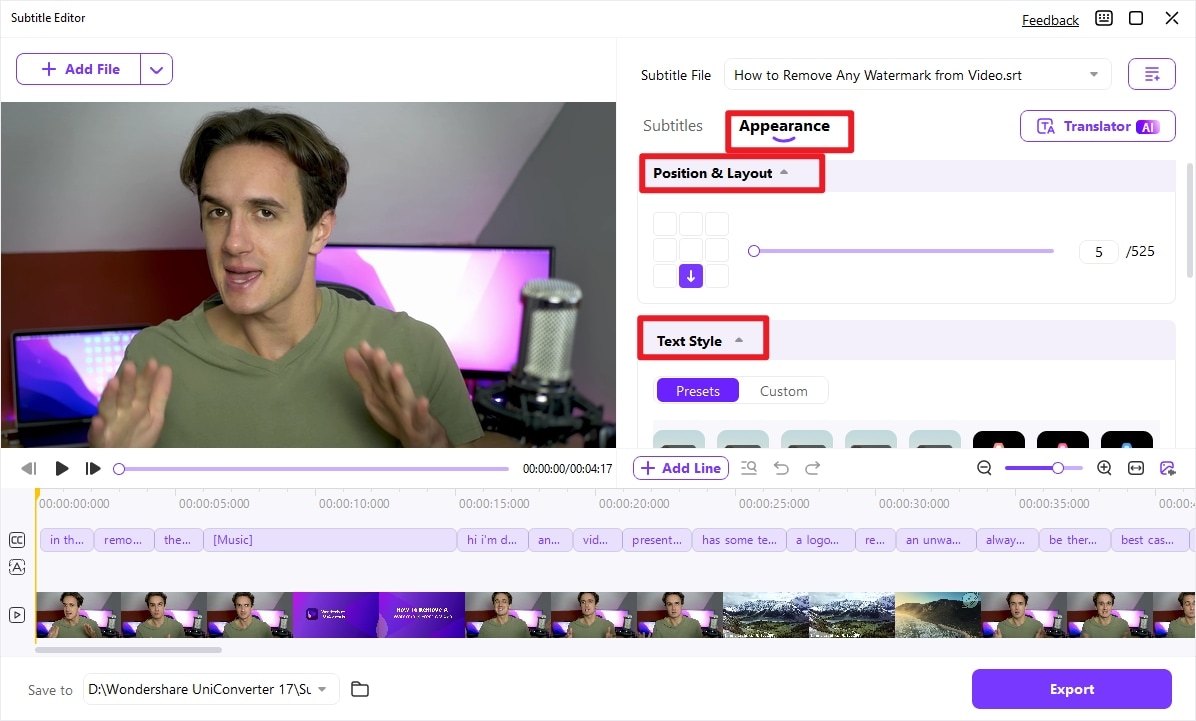The height and width of the screenshot is (721, 1196).
Task: Switch to the Custom text style option
Action: pos(784,390)
